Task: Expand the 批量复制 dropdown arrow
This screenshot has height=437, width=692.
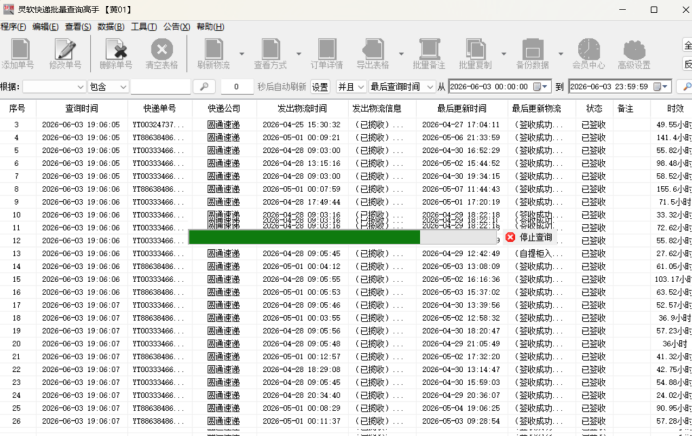Action: (x=504, y=54)
